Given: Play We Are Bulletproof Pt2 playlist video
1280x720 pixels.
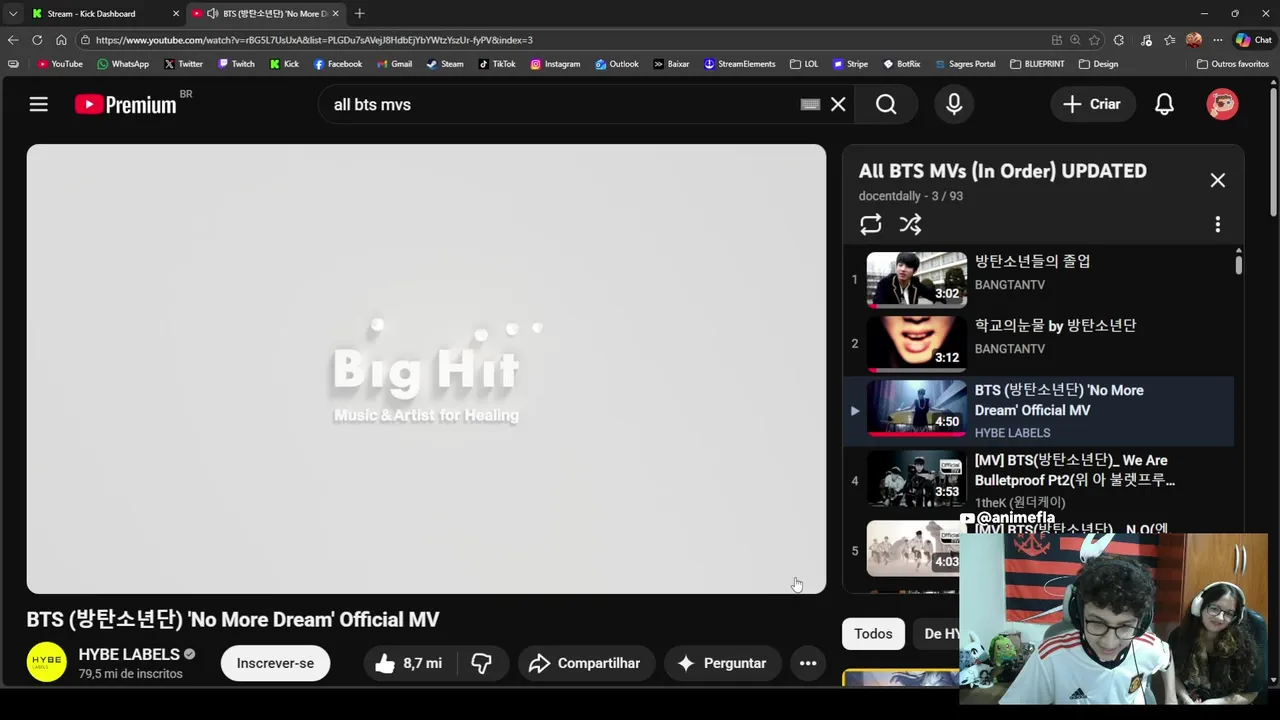Looking at the screenshot, I should 1040,480.
